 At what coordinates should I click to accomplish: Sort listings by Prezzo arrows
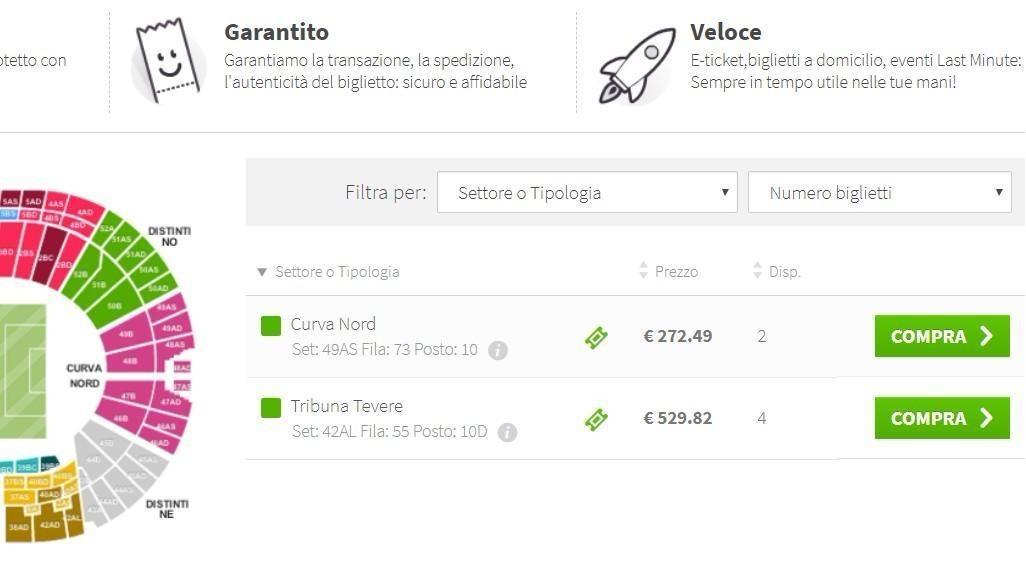643,270
